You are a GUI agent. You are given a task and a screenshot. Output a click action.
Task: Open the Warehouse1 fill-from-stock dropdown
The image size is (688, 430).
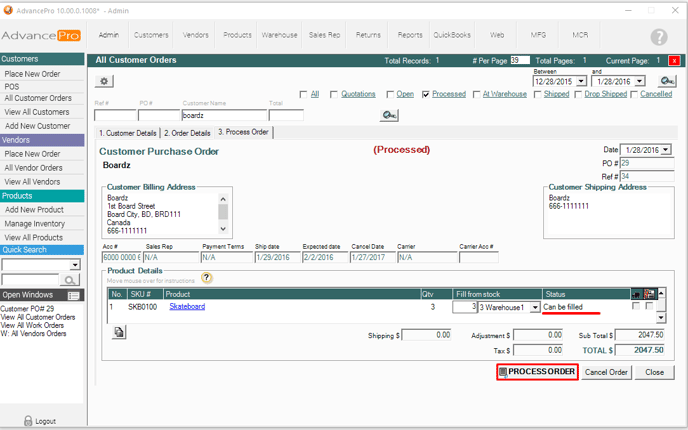[x=535, y=307]
